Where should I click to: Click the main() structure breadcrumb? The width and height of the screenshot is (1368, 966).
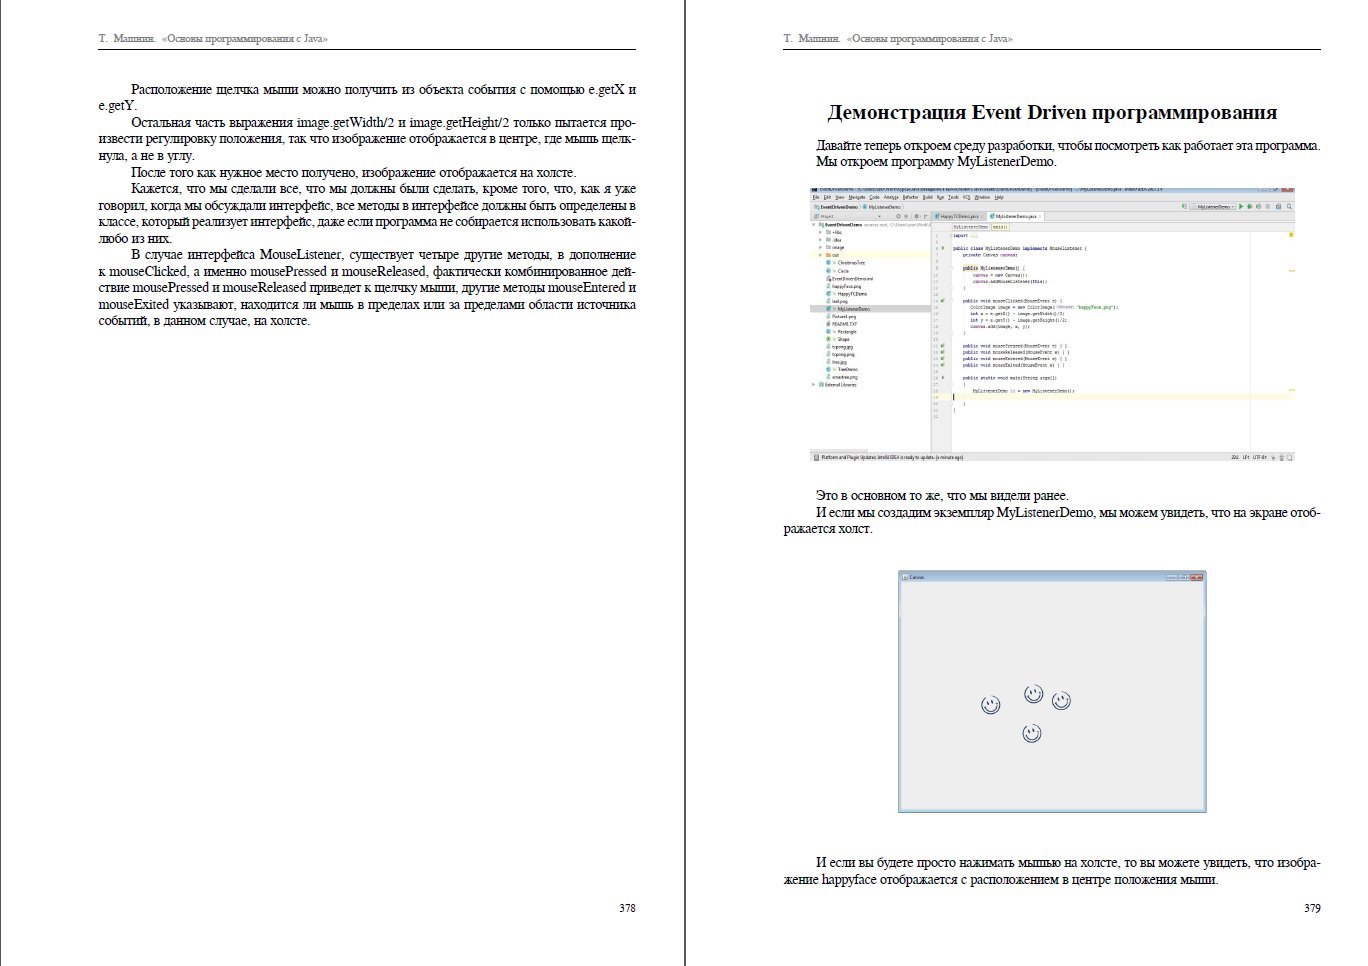[1000, 227]
